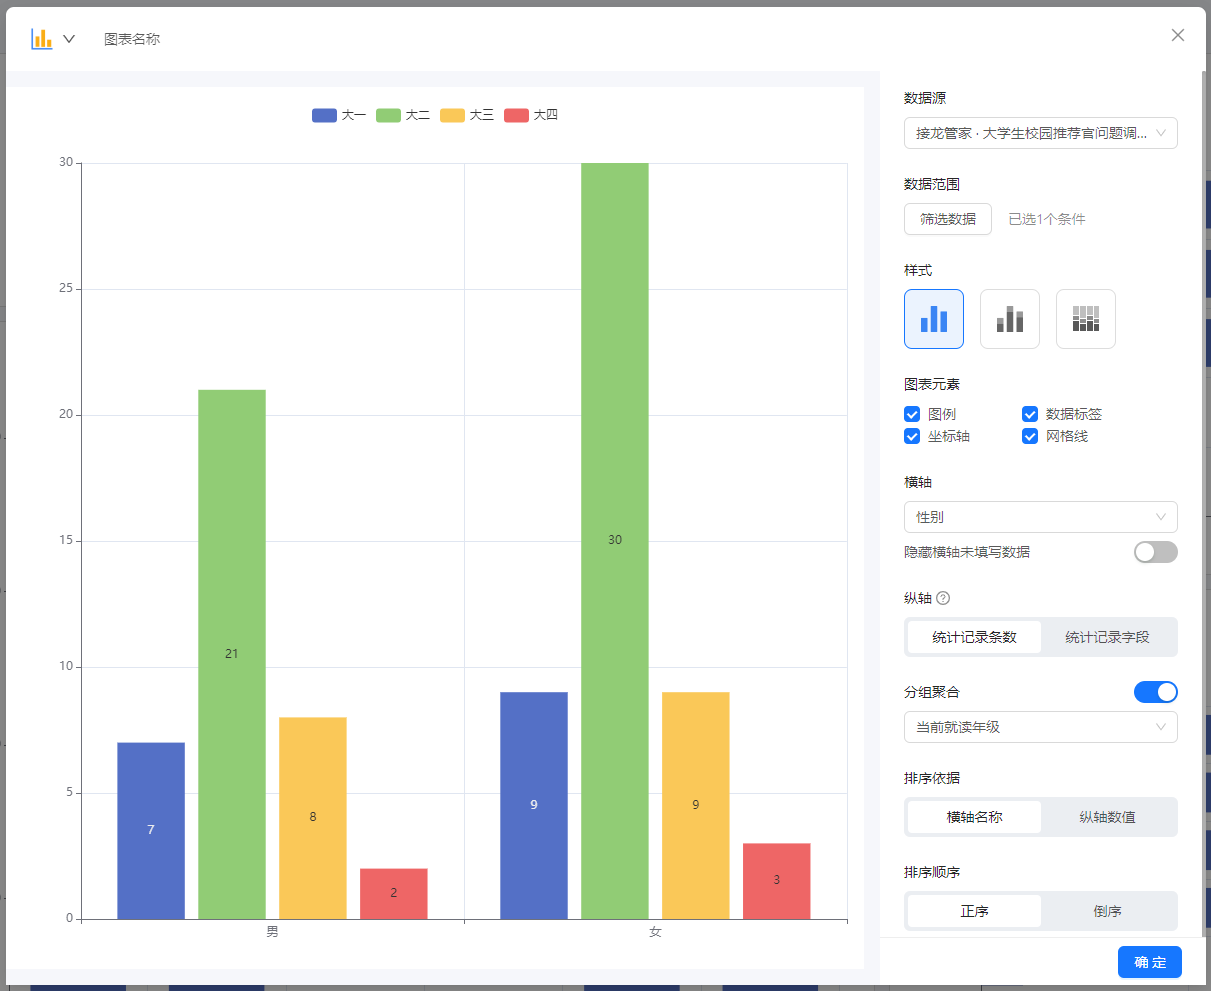
Task: Toggle the 网格线 checkbox
Action: tap(1030, 436)
